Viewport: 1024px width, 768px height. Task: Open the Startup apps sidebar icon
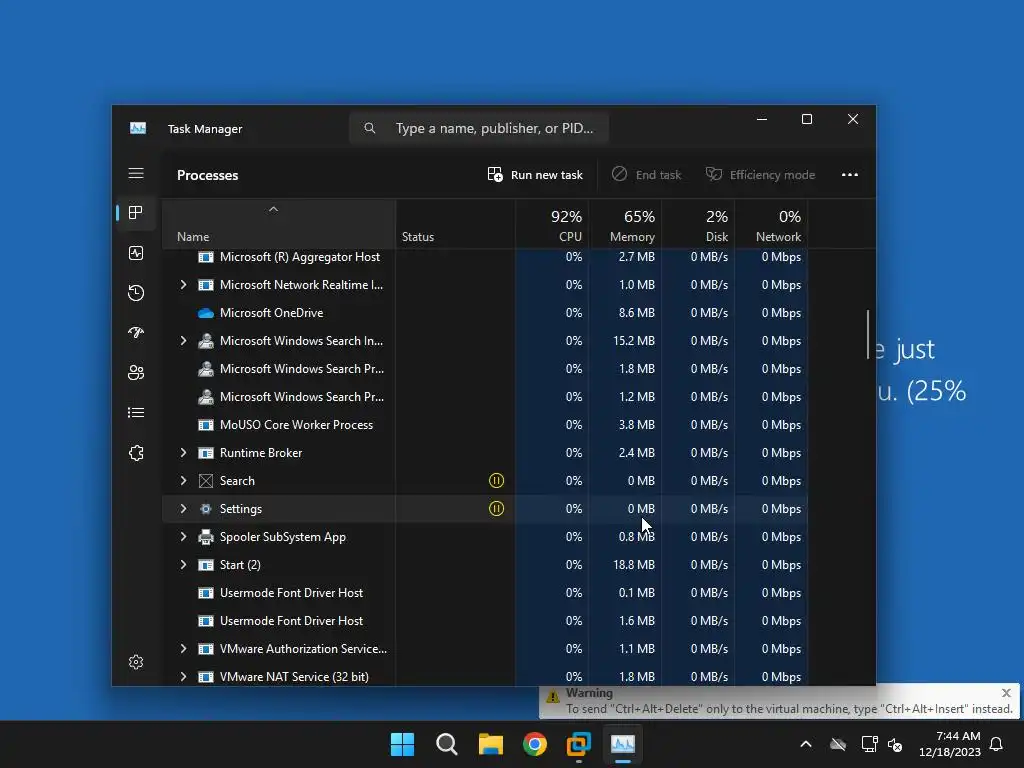pyautogui.click(x=136, y=332)
